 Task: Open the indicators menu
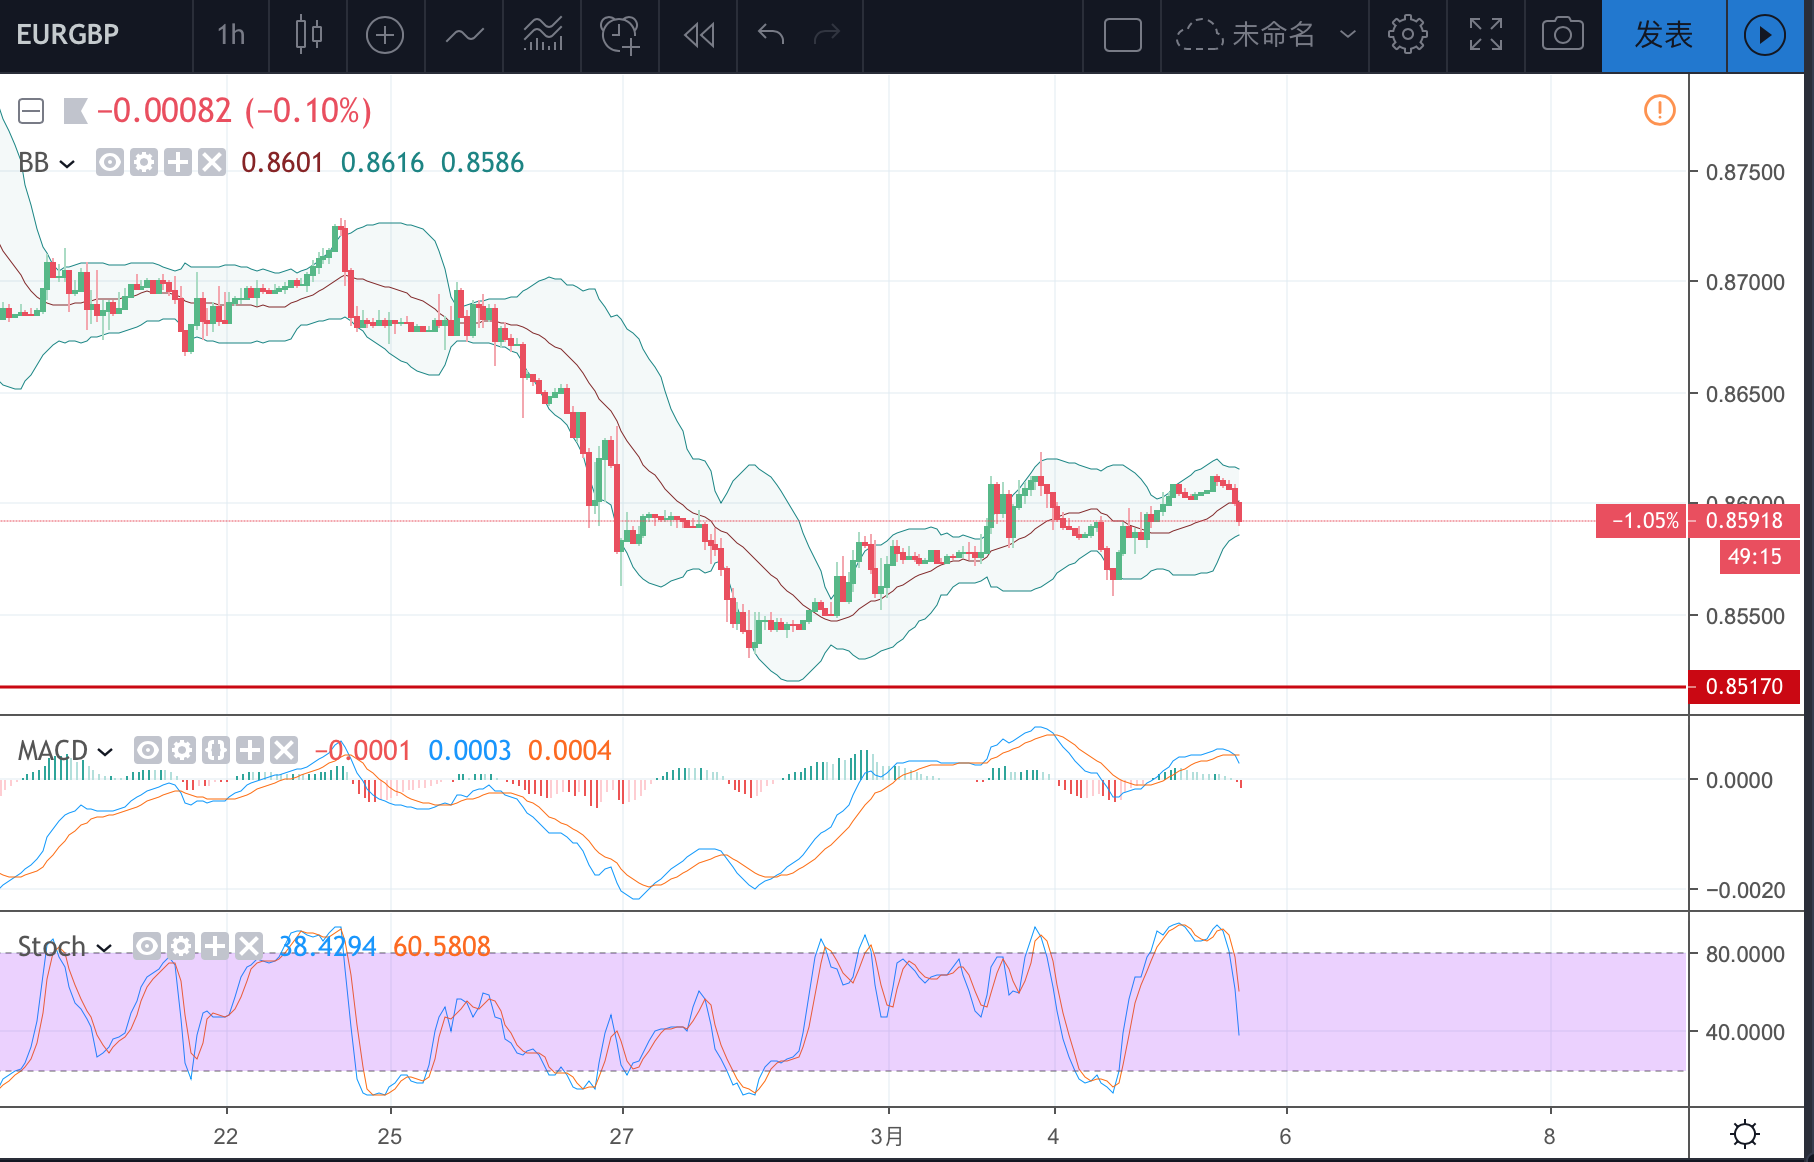[x=464, y=35]
